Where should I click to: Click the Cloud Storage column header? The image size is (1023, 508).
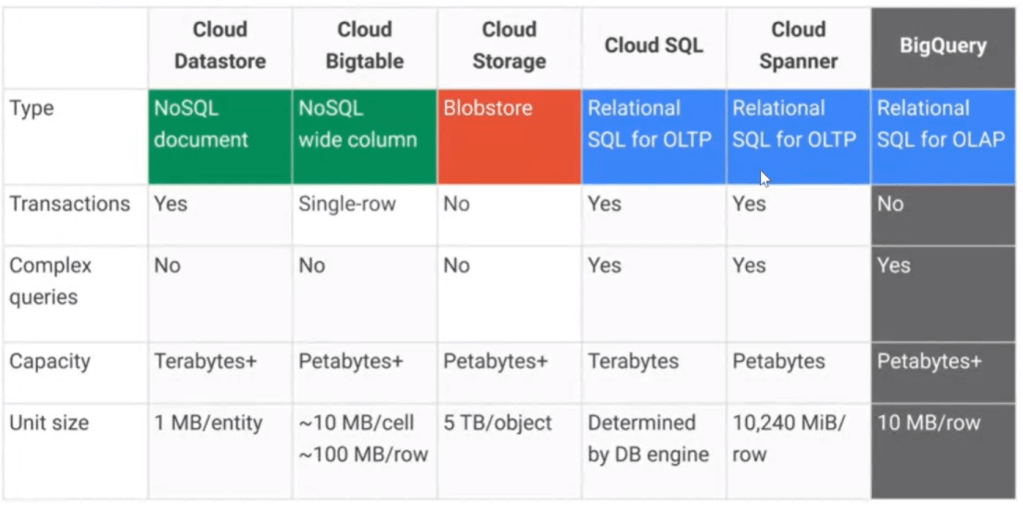(508, 45)
